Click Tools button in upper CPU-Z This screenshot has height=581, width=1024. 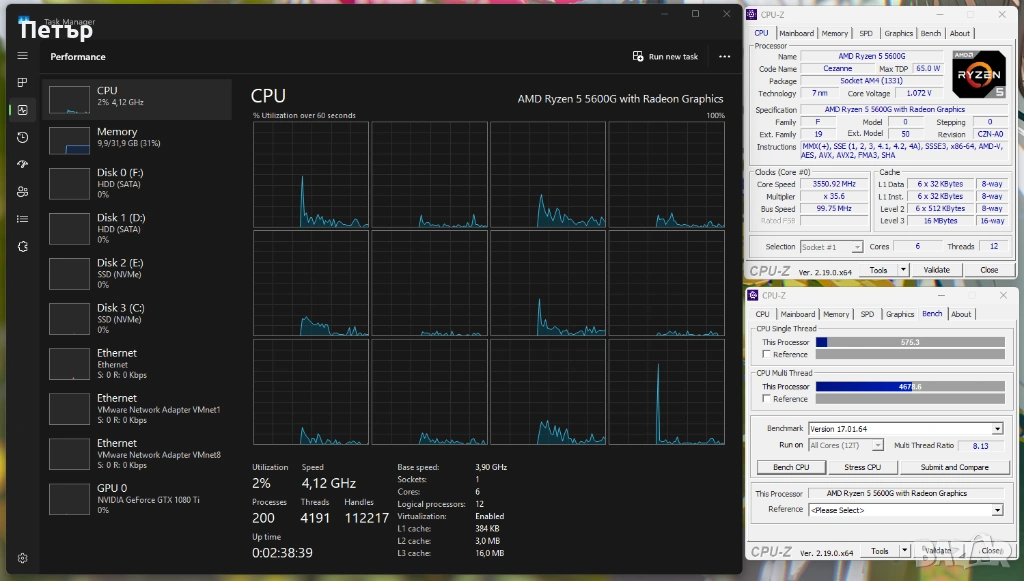coord(878,270)
